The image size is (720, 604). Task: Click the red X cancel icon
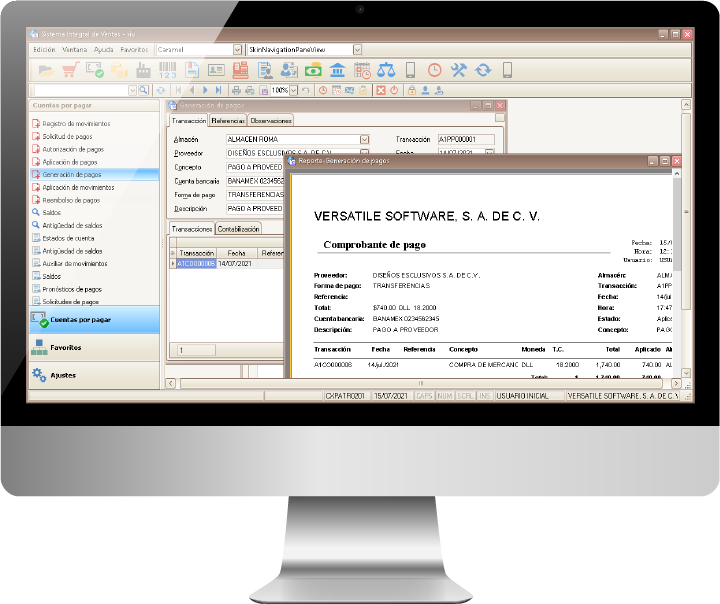coord(381,90)
